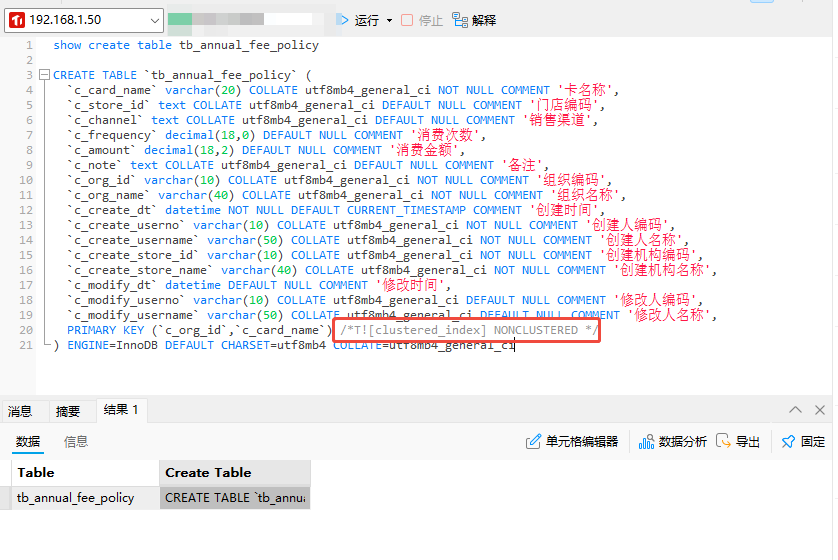Open the 运行 dropdown arrow
Viewport: 838px width, 560px height.
point(389,21)
